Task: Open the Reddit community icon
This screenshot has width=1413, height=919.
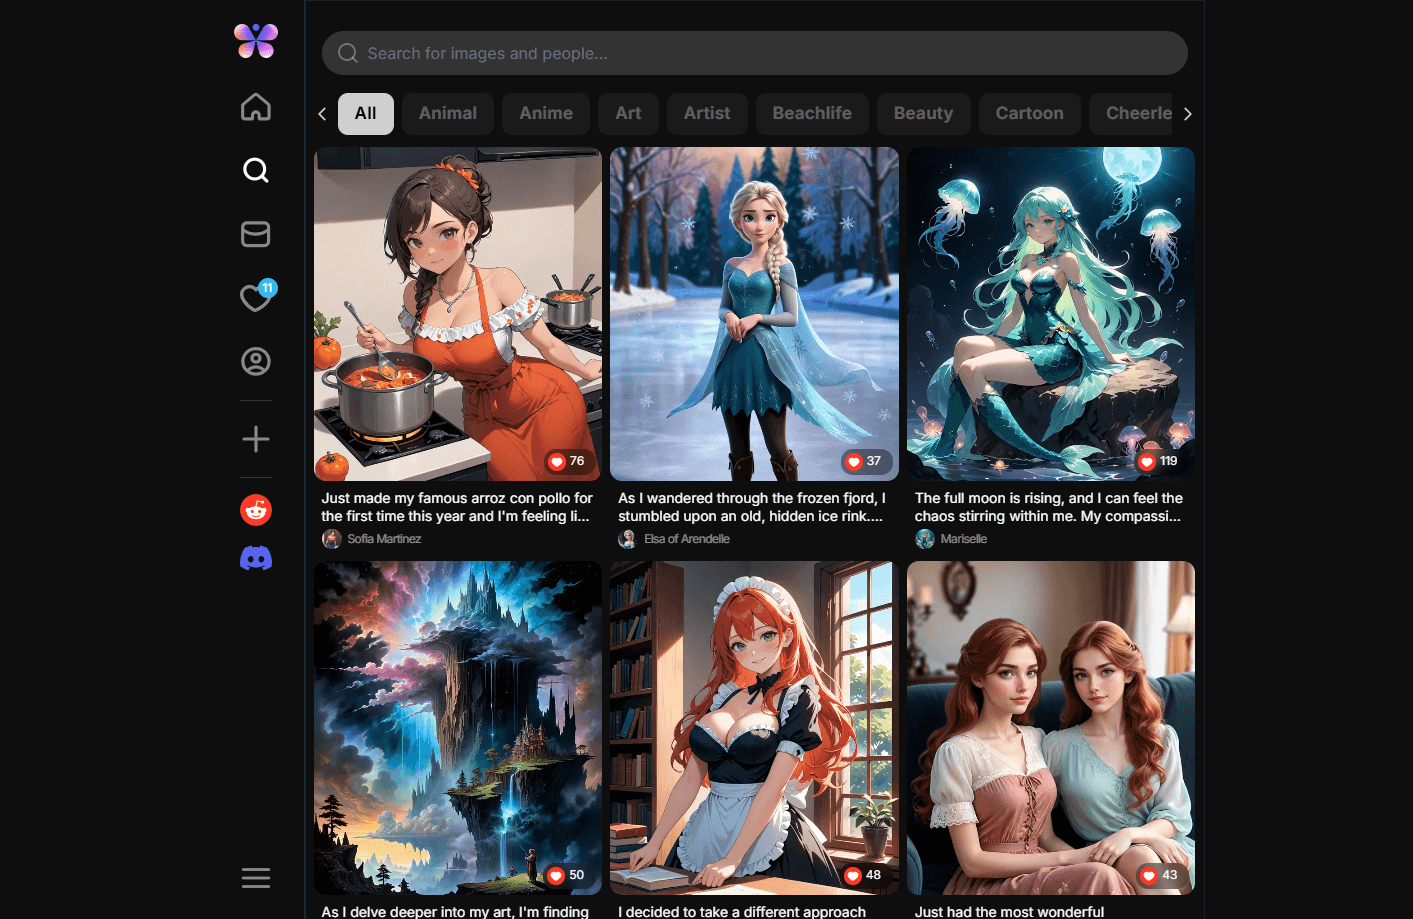Action: click(x=256, y=510)
